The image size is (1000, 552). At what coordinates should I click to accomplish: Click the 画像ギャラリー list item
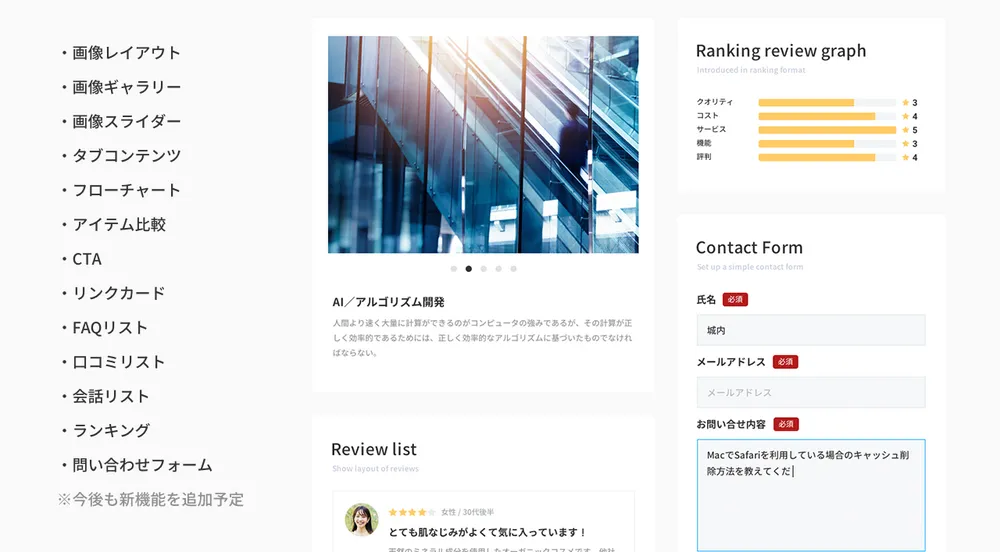click(121, 87)
